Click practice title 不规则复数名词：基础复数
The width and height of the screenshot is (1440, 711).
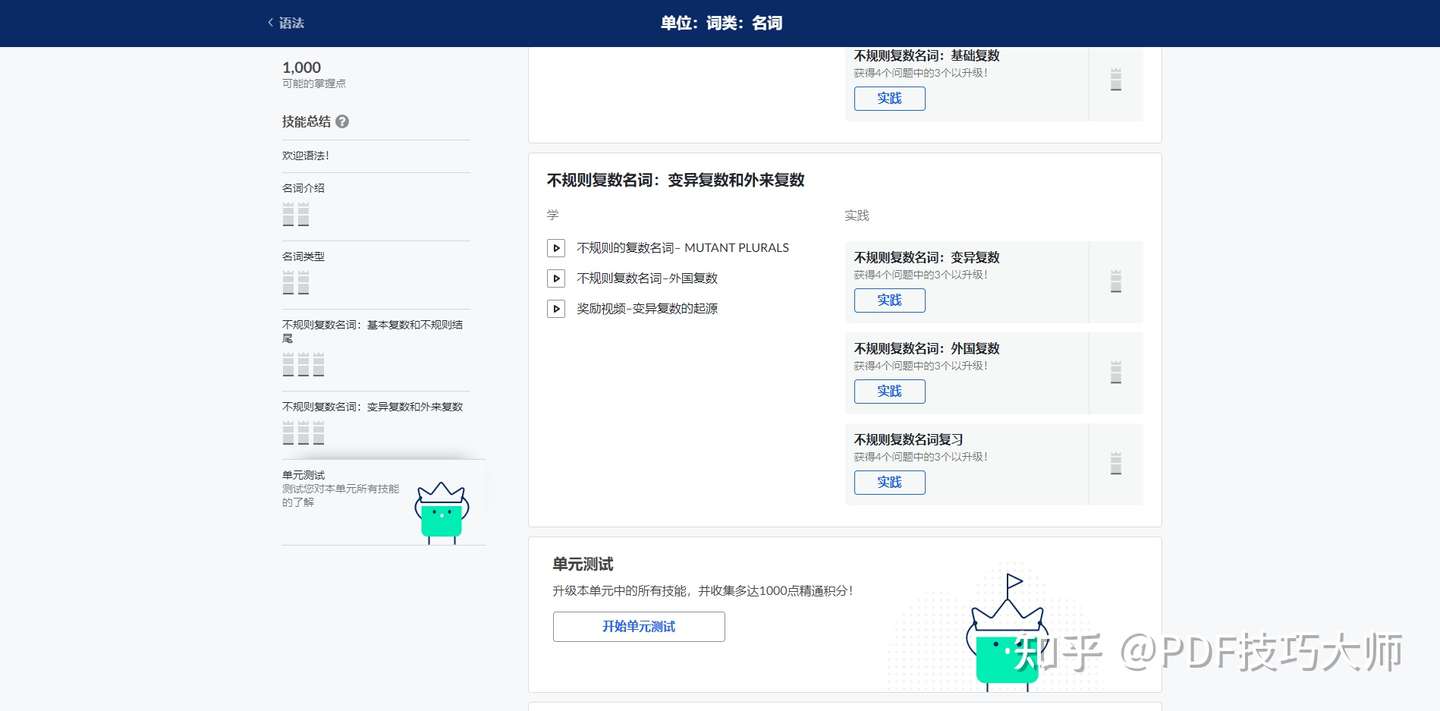tap(926, 56)
